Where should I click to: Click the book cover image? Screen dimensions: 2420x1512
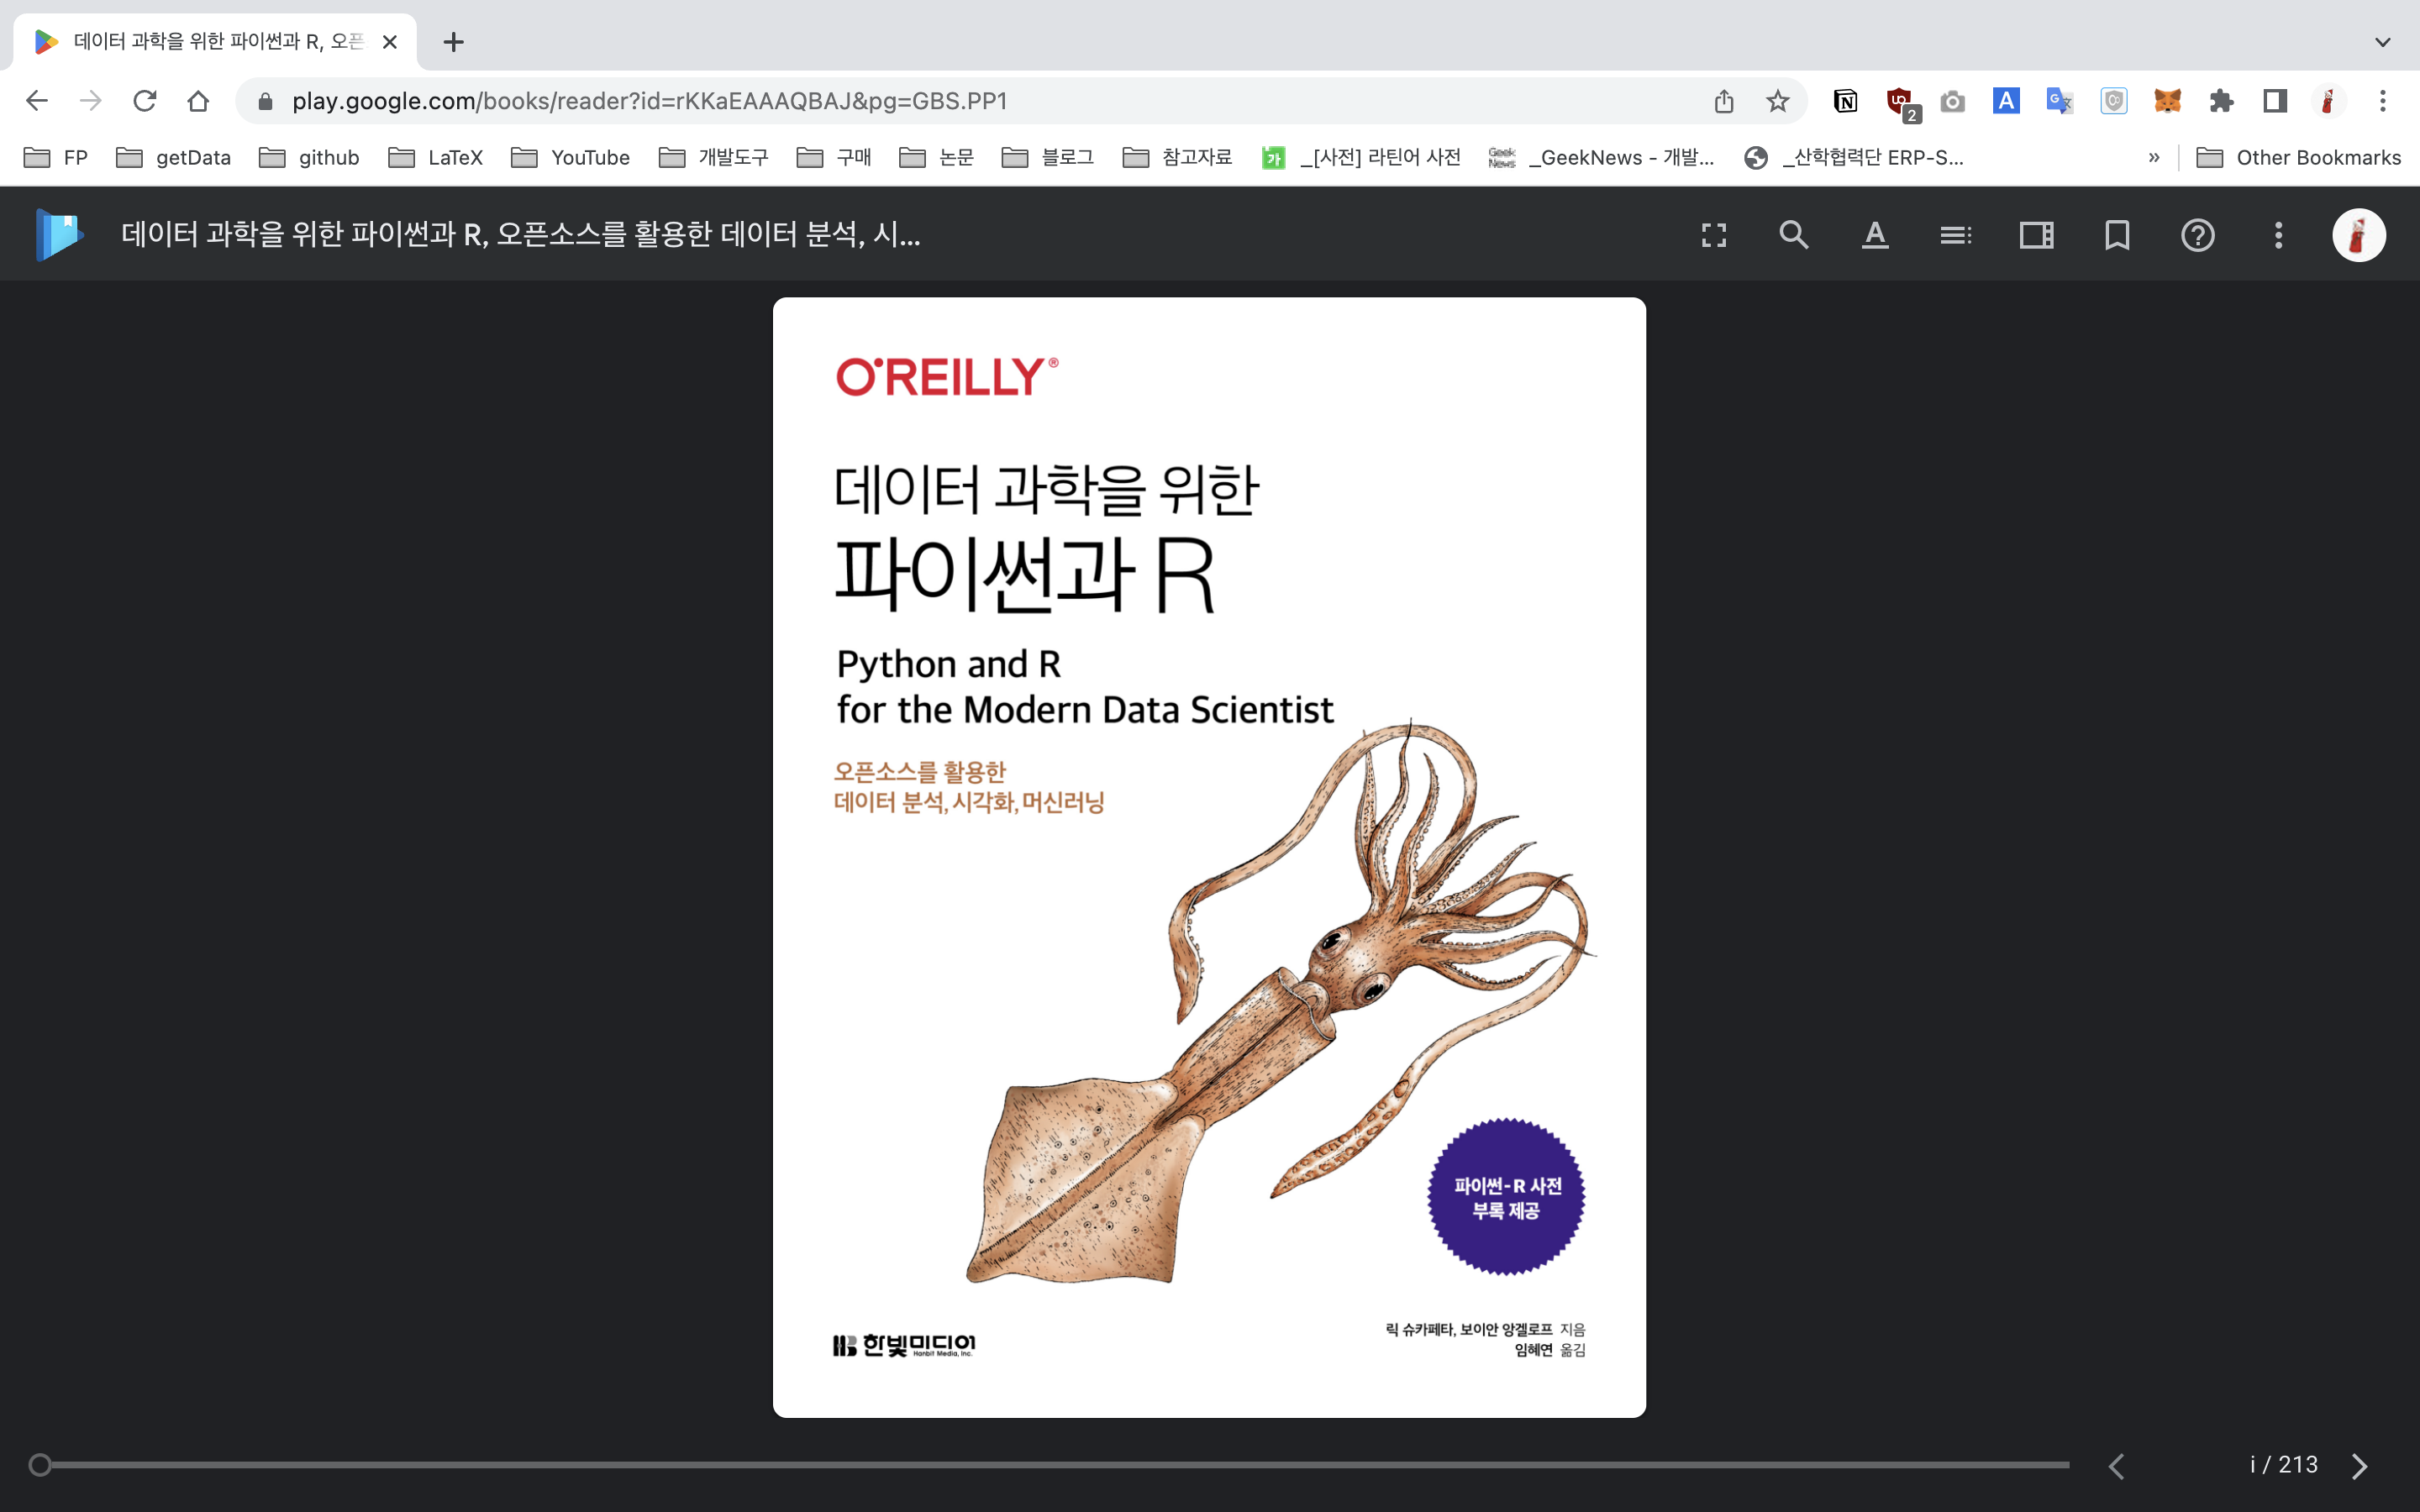(1209, 857)
